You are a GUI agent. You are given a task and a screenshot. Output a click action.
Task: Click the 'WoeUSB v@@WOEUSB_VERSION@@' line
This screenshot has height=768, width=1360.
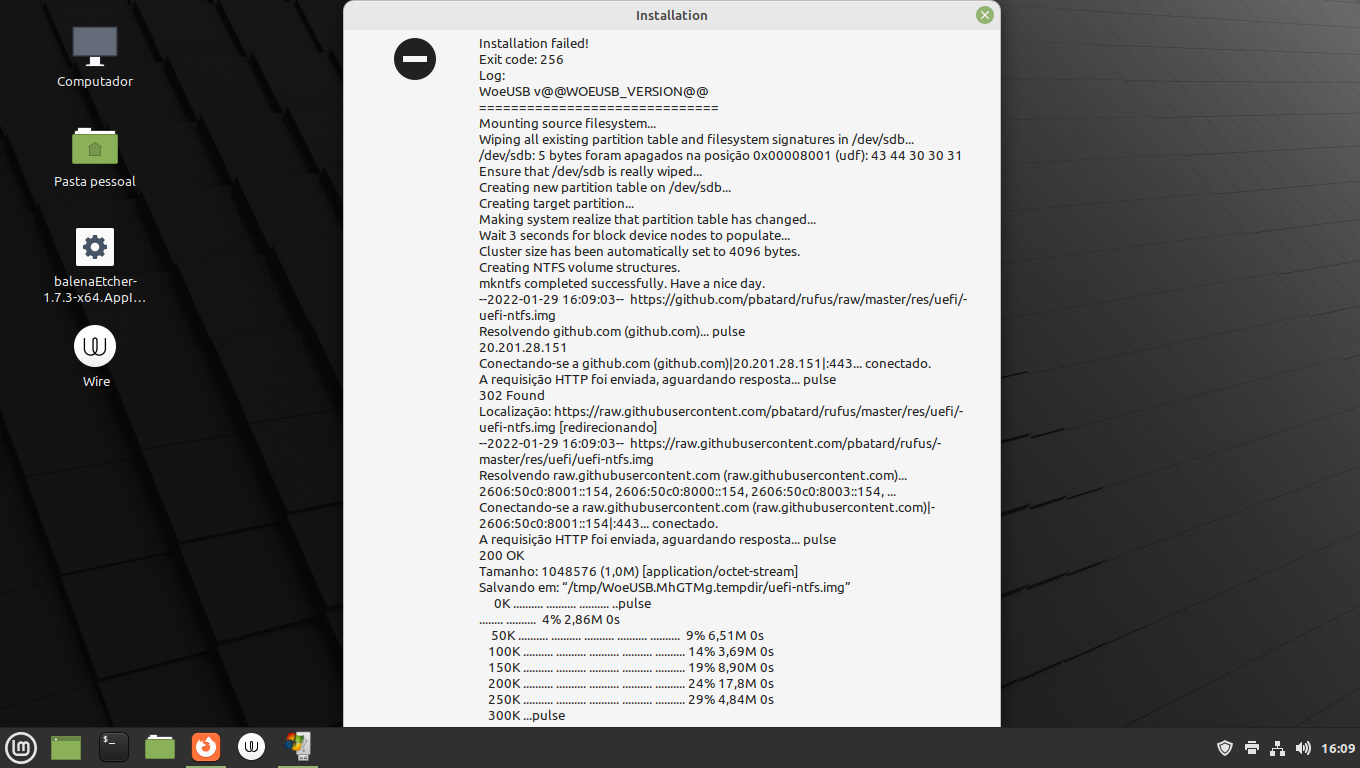[594, 91]
